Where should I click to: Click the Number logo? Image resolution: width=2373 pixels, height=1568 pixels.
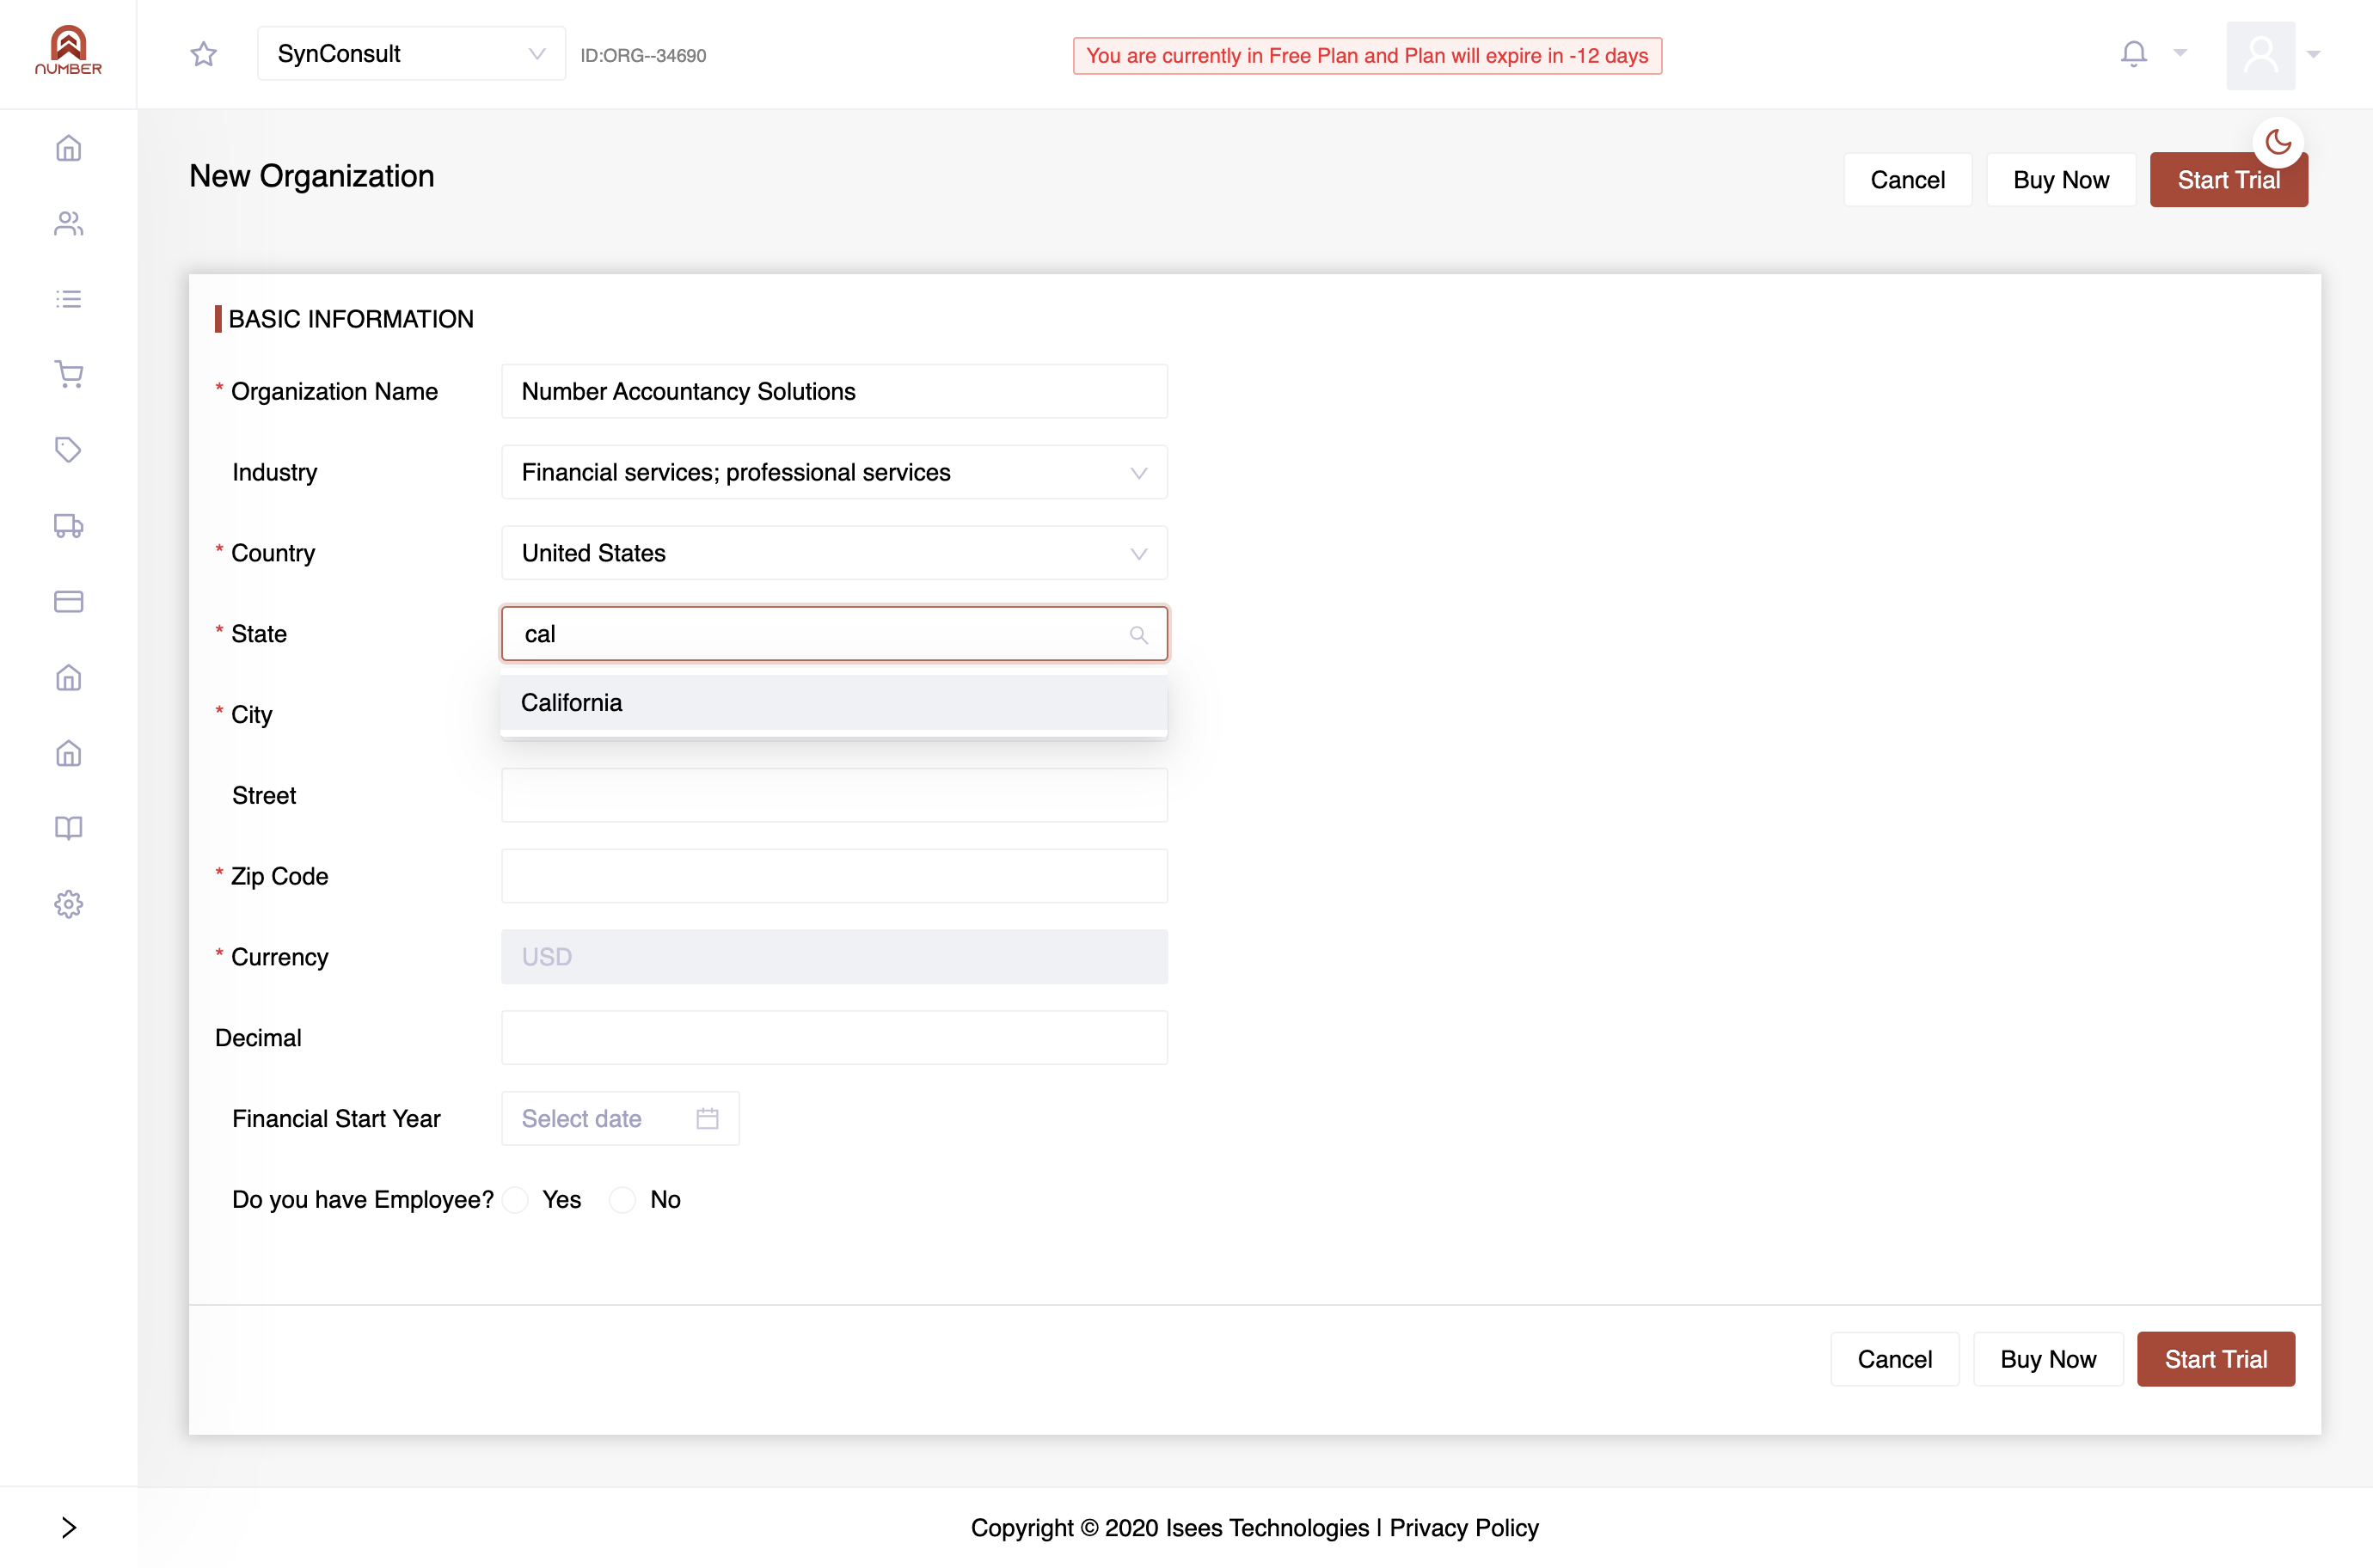(68, 51)
